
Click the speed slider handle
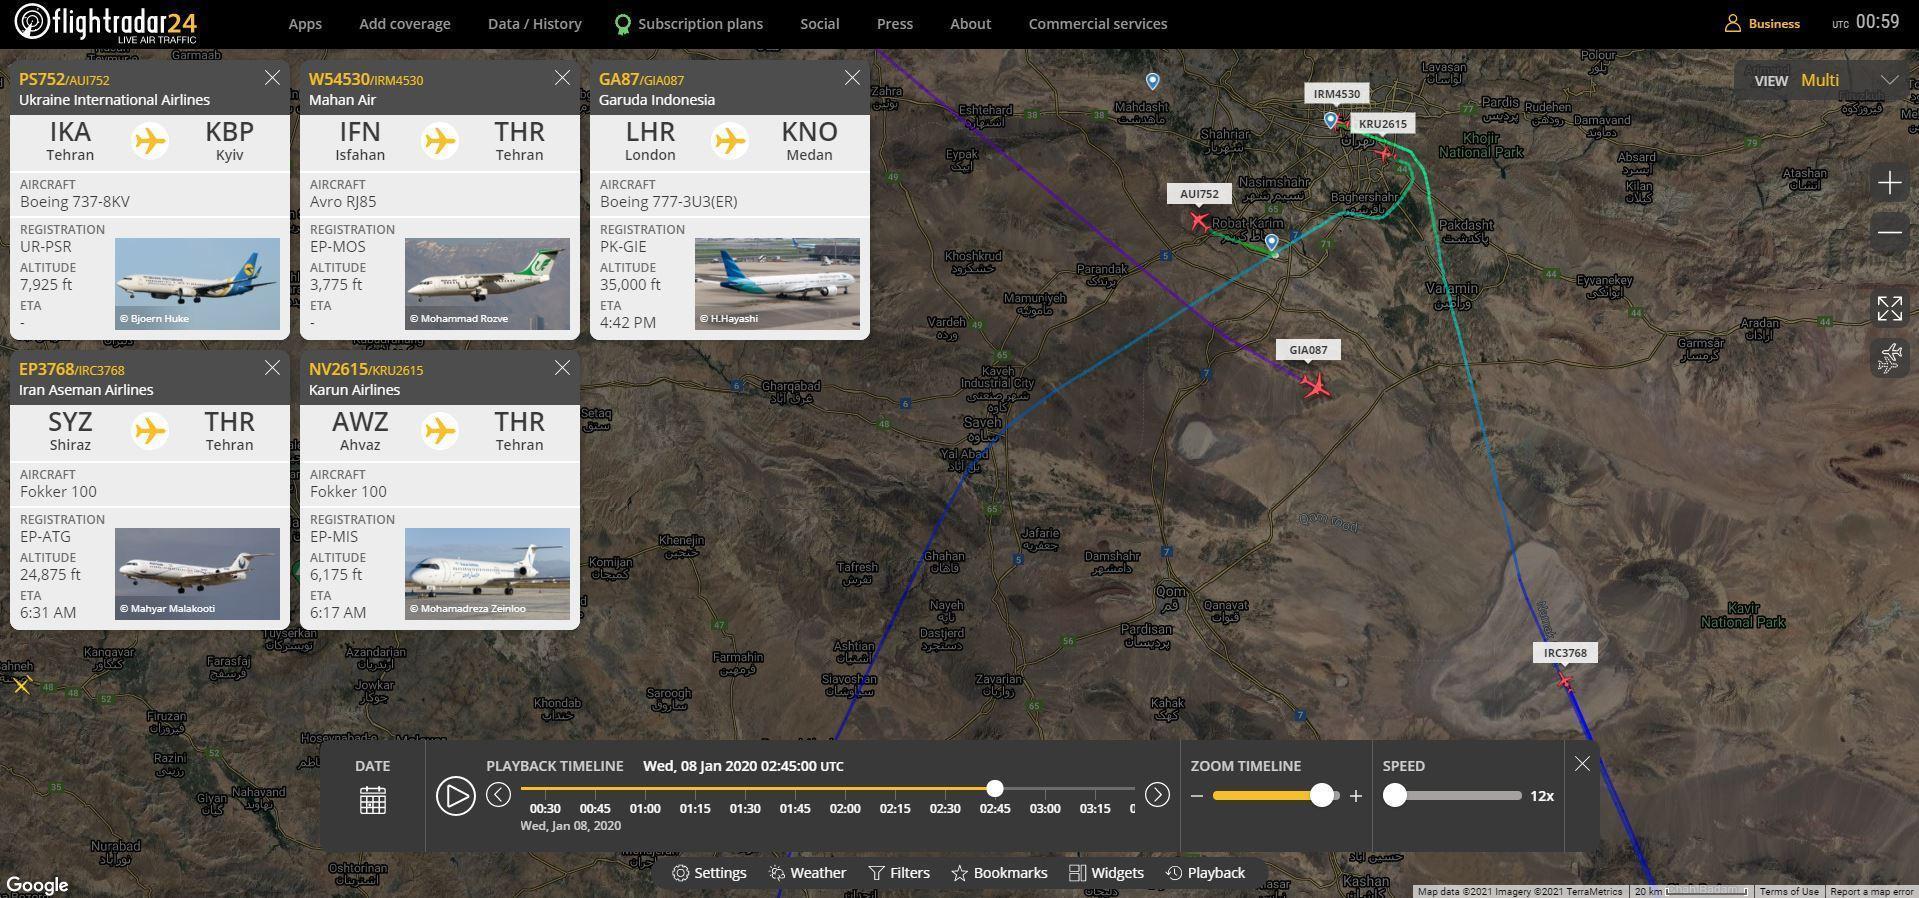coord(1395,795)
